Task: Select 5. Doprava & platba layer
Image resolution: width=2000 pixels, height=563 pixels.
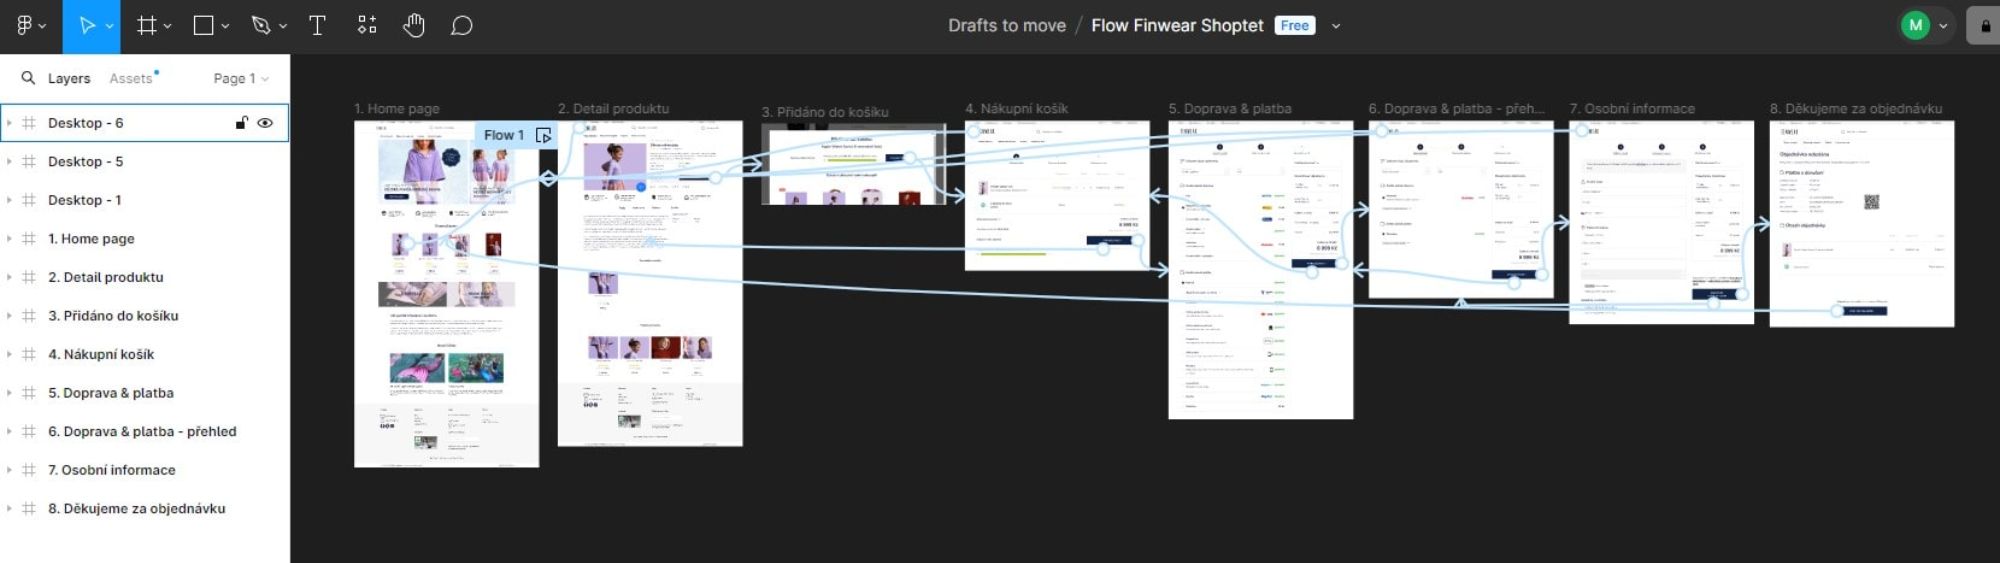Action: click(145, 393)
